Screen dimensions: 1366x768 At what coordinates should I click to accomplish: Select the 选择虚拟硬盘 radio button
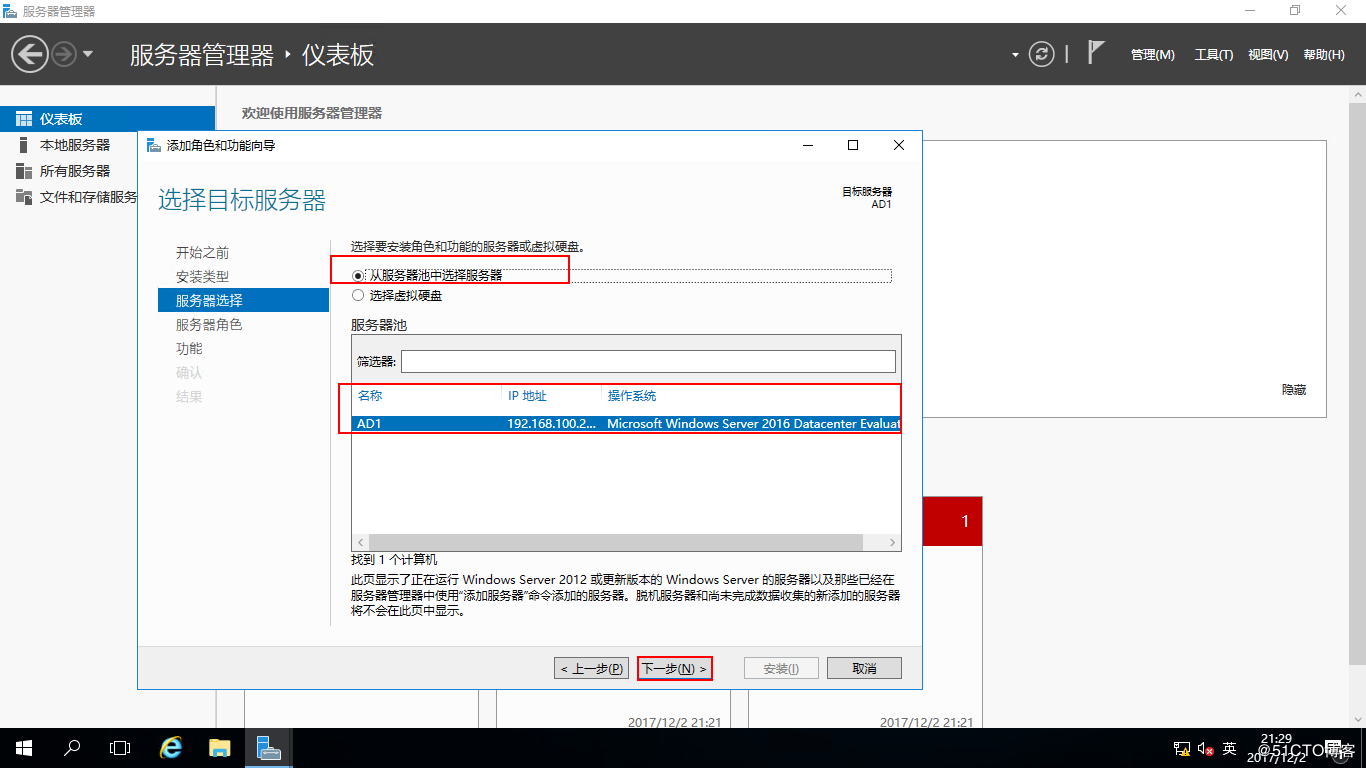(358, 296)
